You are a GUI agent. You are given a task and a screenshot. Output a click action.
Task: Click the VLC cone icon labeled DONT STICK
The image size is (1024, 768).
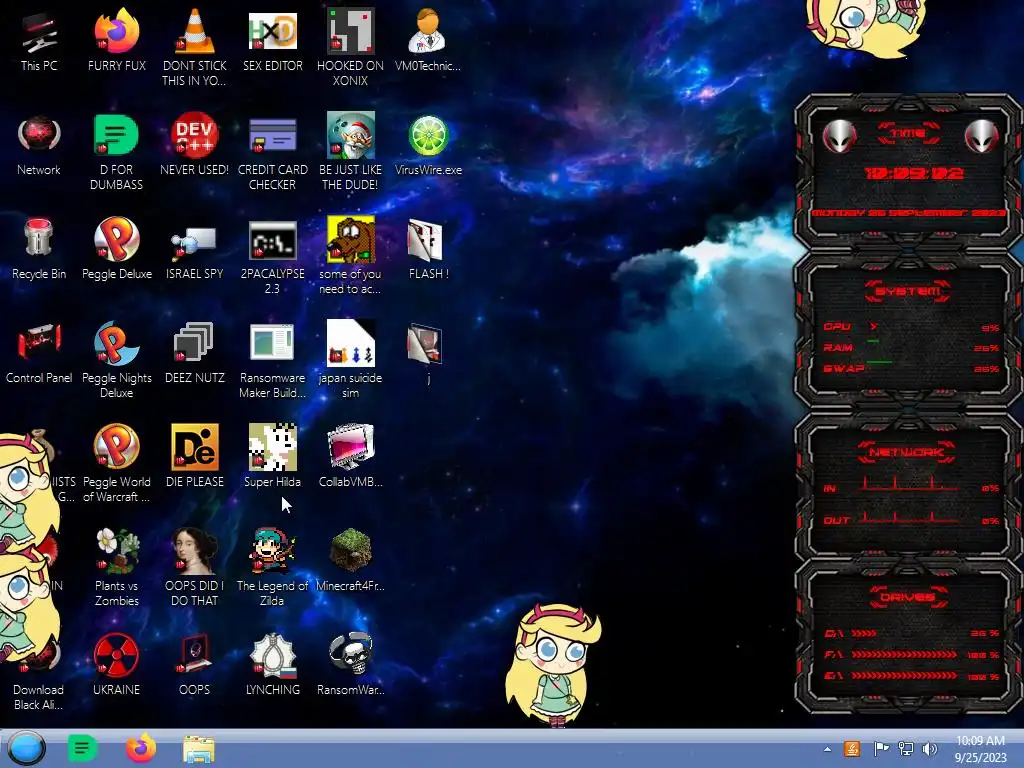coord(195,31)
